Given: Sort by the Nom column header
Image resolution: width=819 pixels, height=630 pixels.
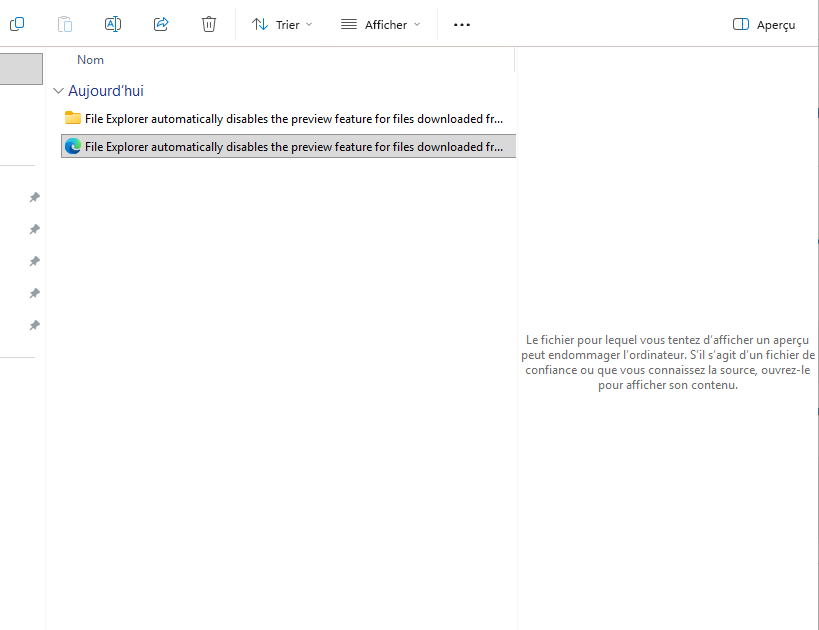Looking at the screenshot, I should pyautogui.click(x=90, y=60).
